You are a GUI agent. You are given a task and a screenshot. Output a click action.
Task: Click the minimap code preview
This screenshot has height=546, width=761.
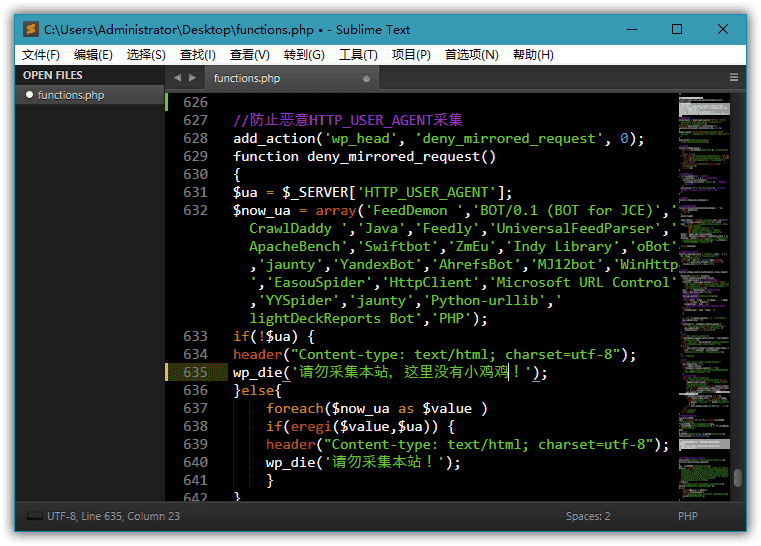[704, 250]
